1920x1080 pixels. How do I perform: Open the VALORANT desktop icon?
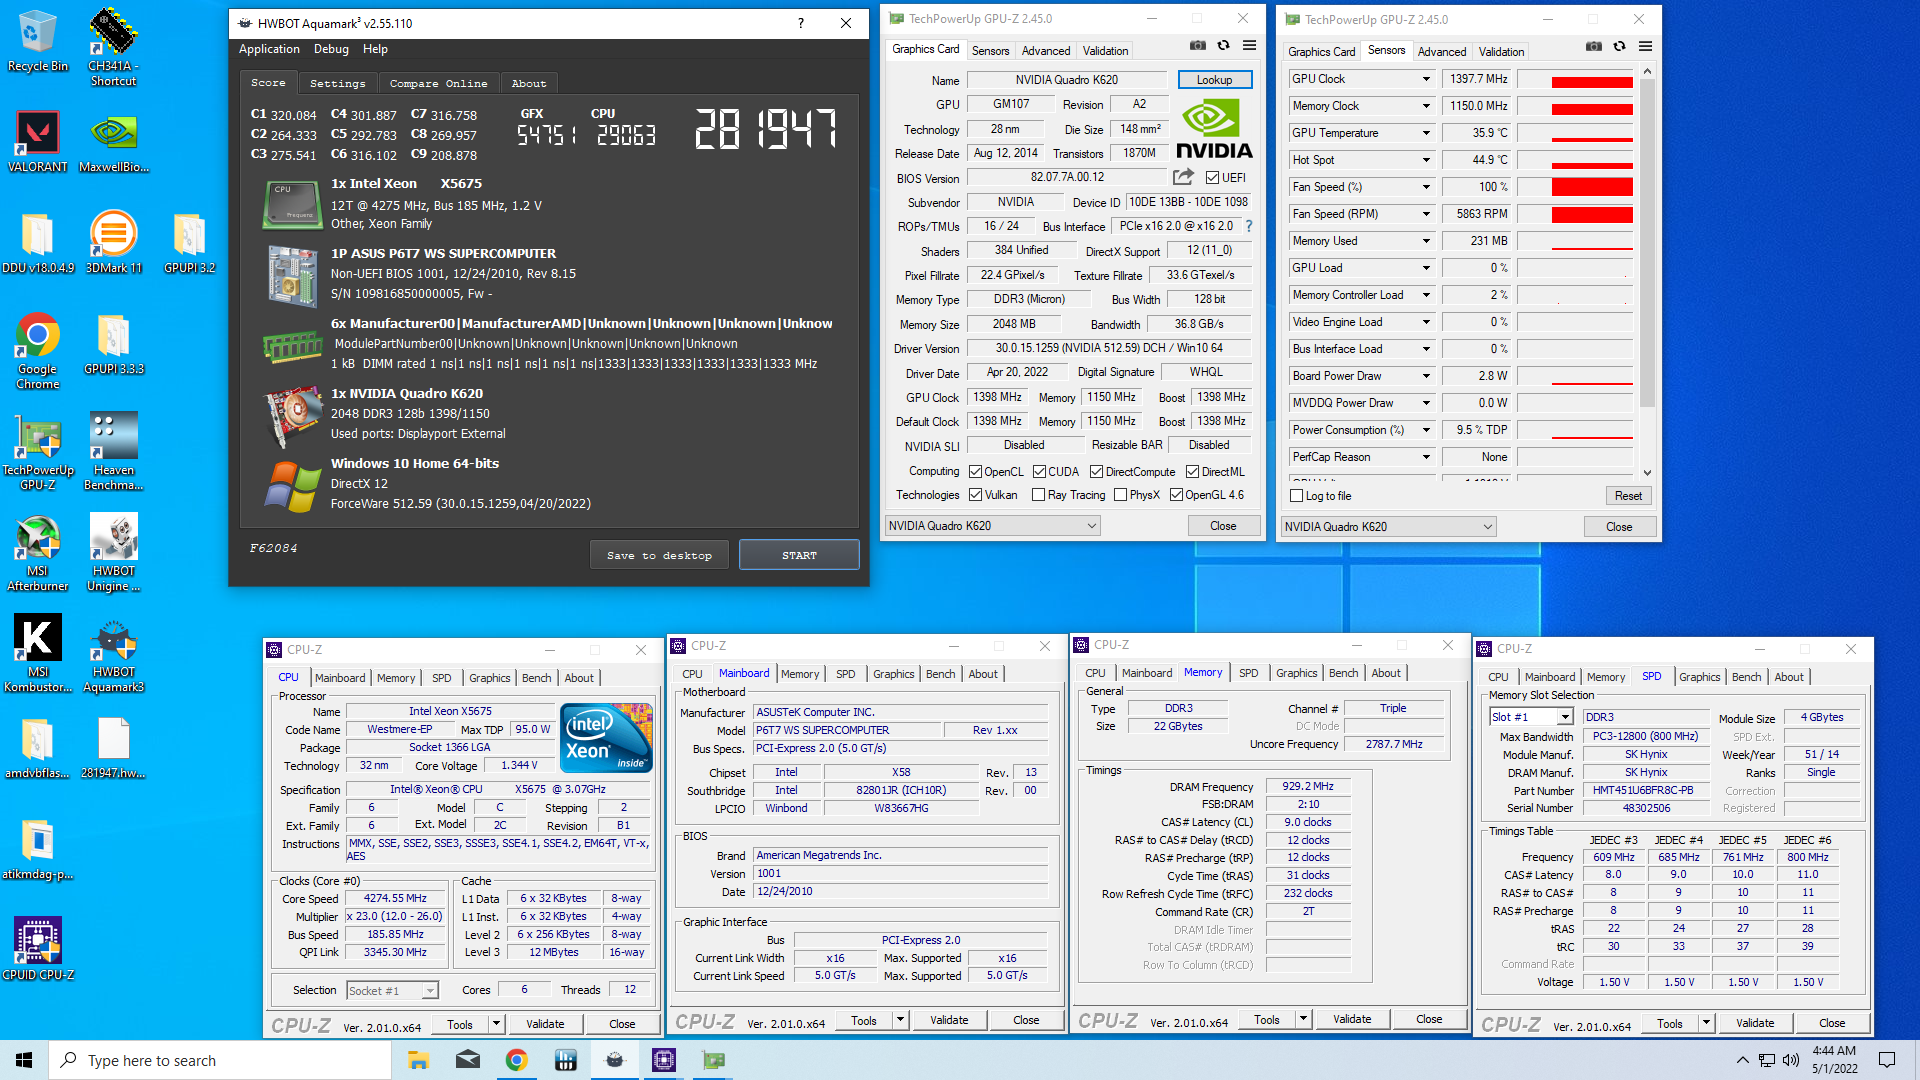point(37,141)
